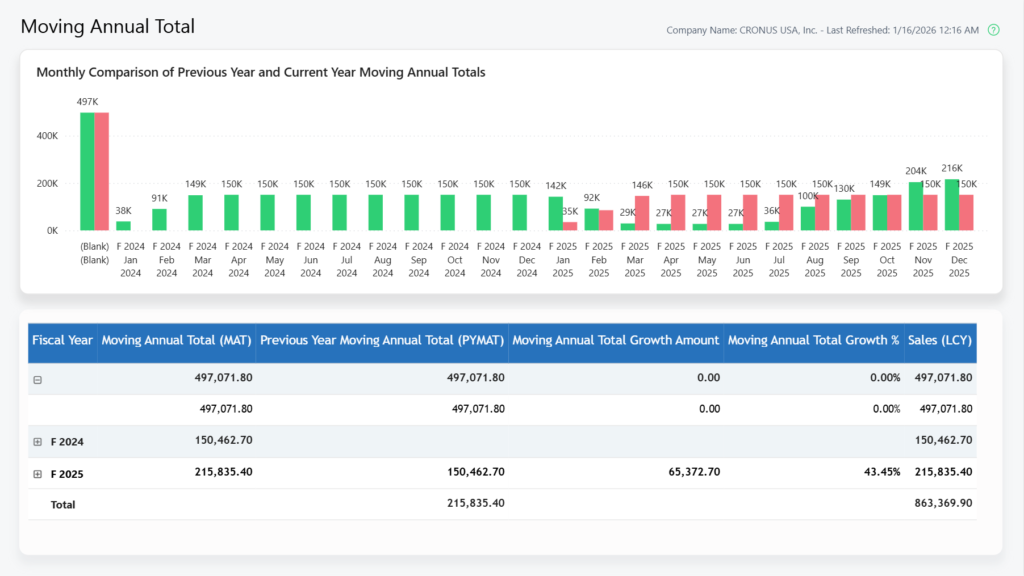Select the green bar for Jan 2024
Screen dimensions: 1024x576
click(x=123, y=225)
